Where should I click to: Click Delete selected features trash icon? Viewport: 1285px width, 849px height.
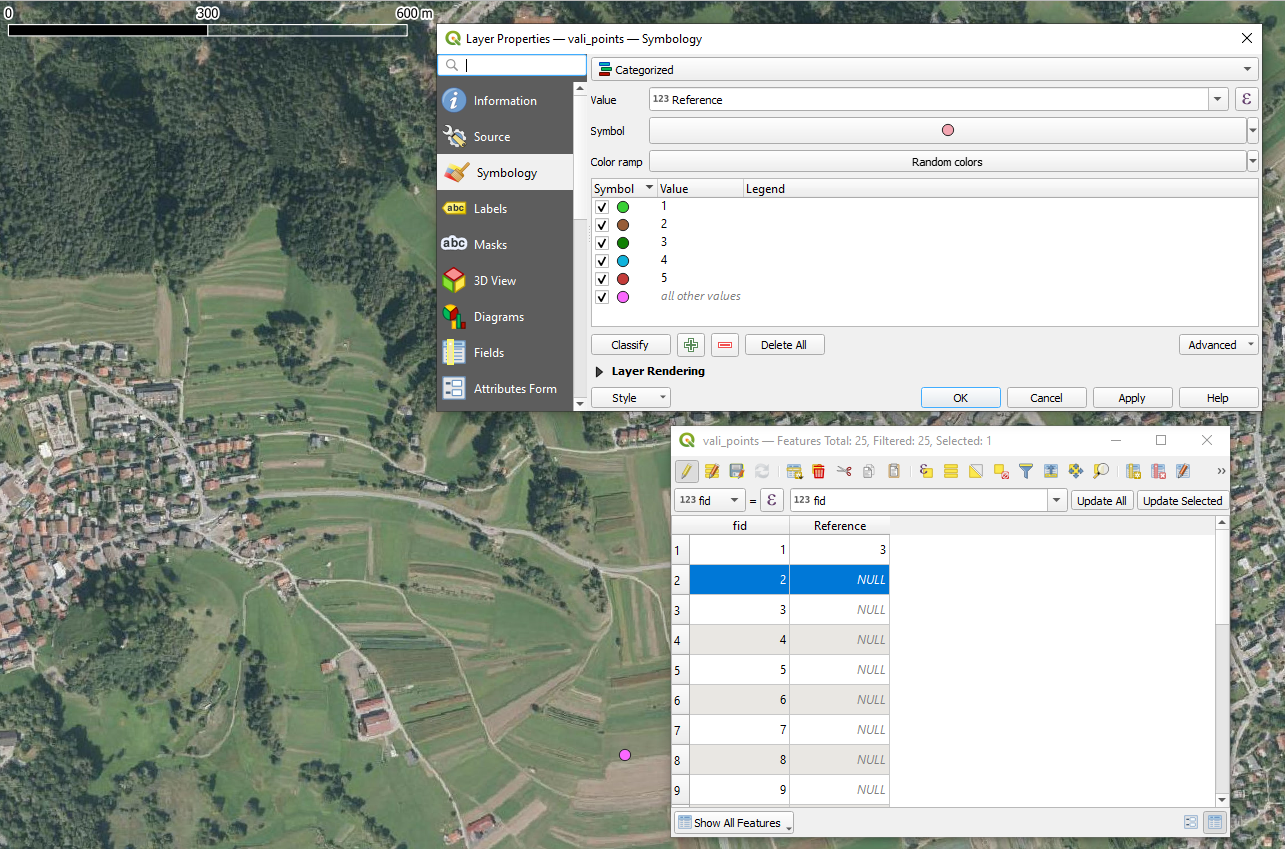pyautogui.click(x=818, y=471)
